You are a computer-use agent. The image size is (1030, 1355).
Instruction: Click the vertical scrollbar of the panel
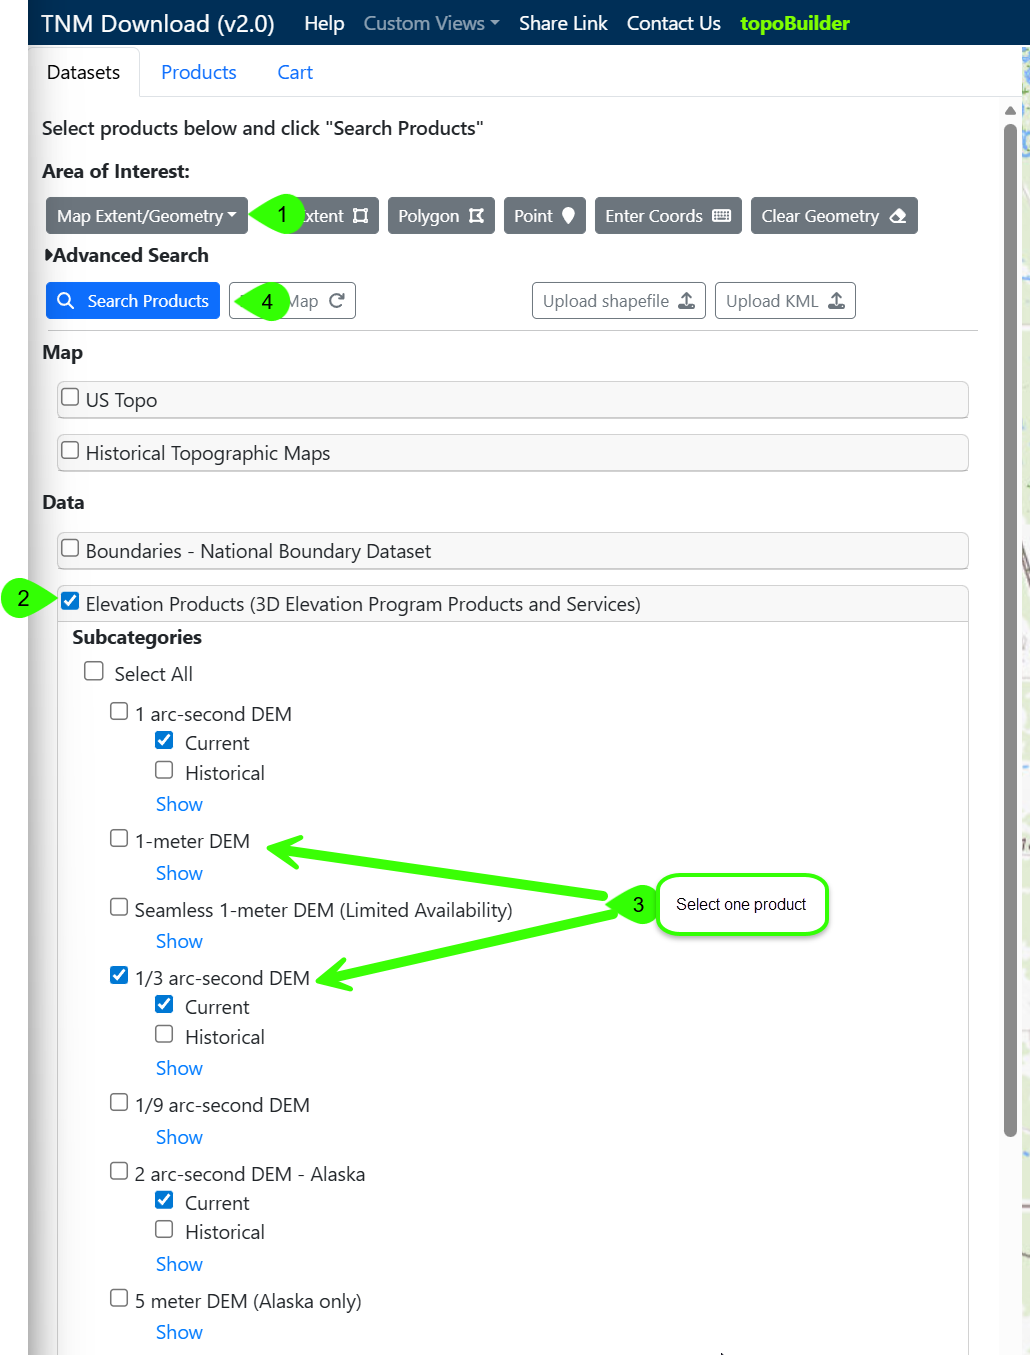click(x=1010, y=630)
